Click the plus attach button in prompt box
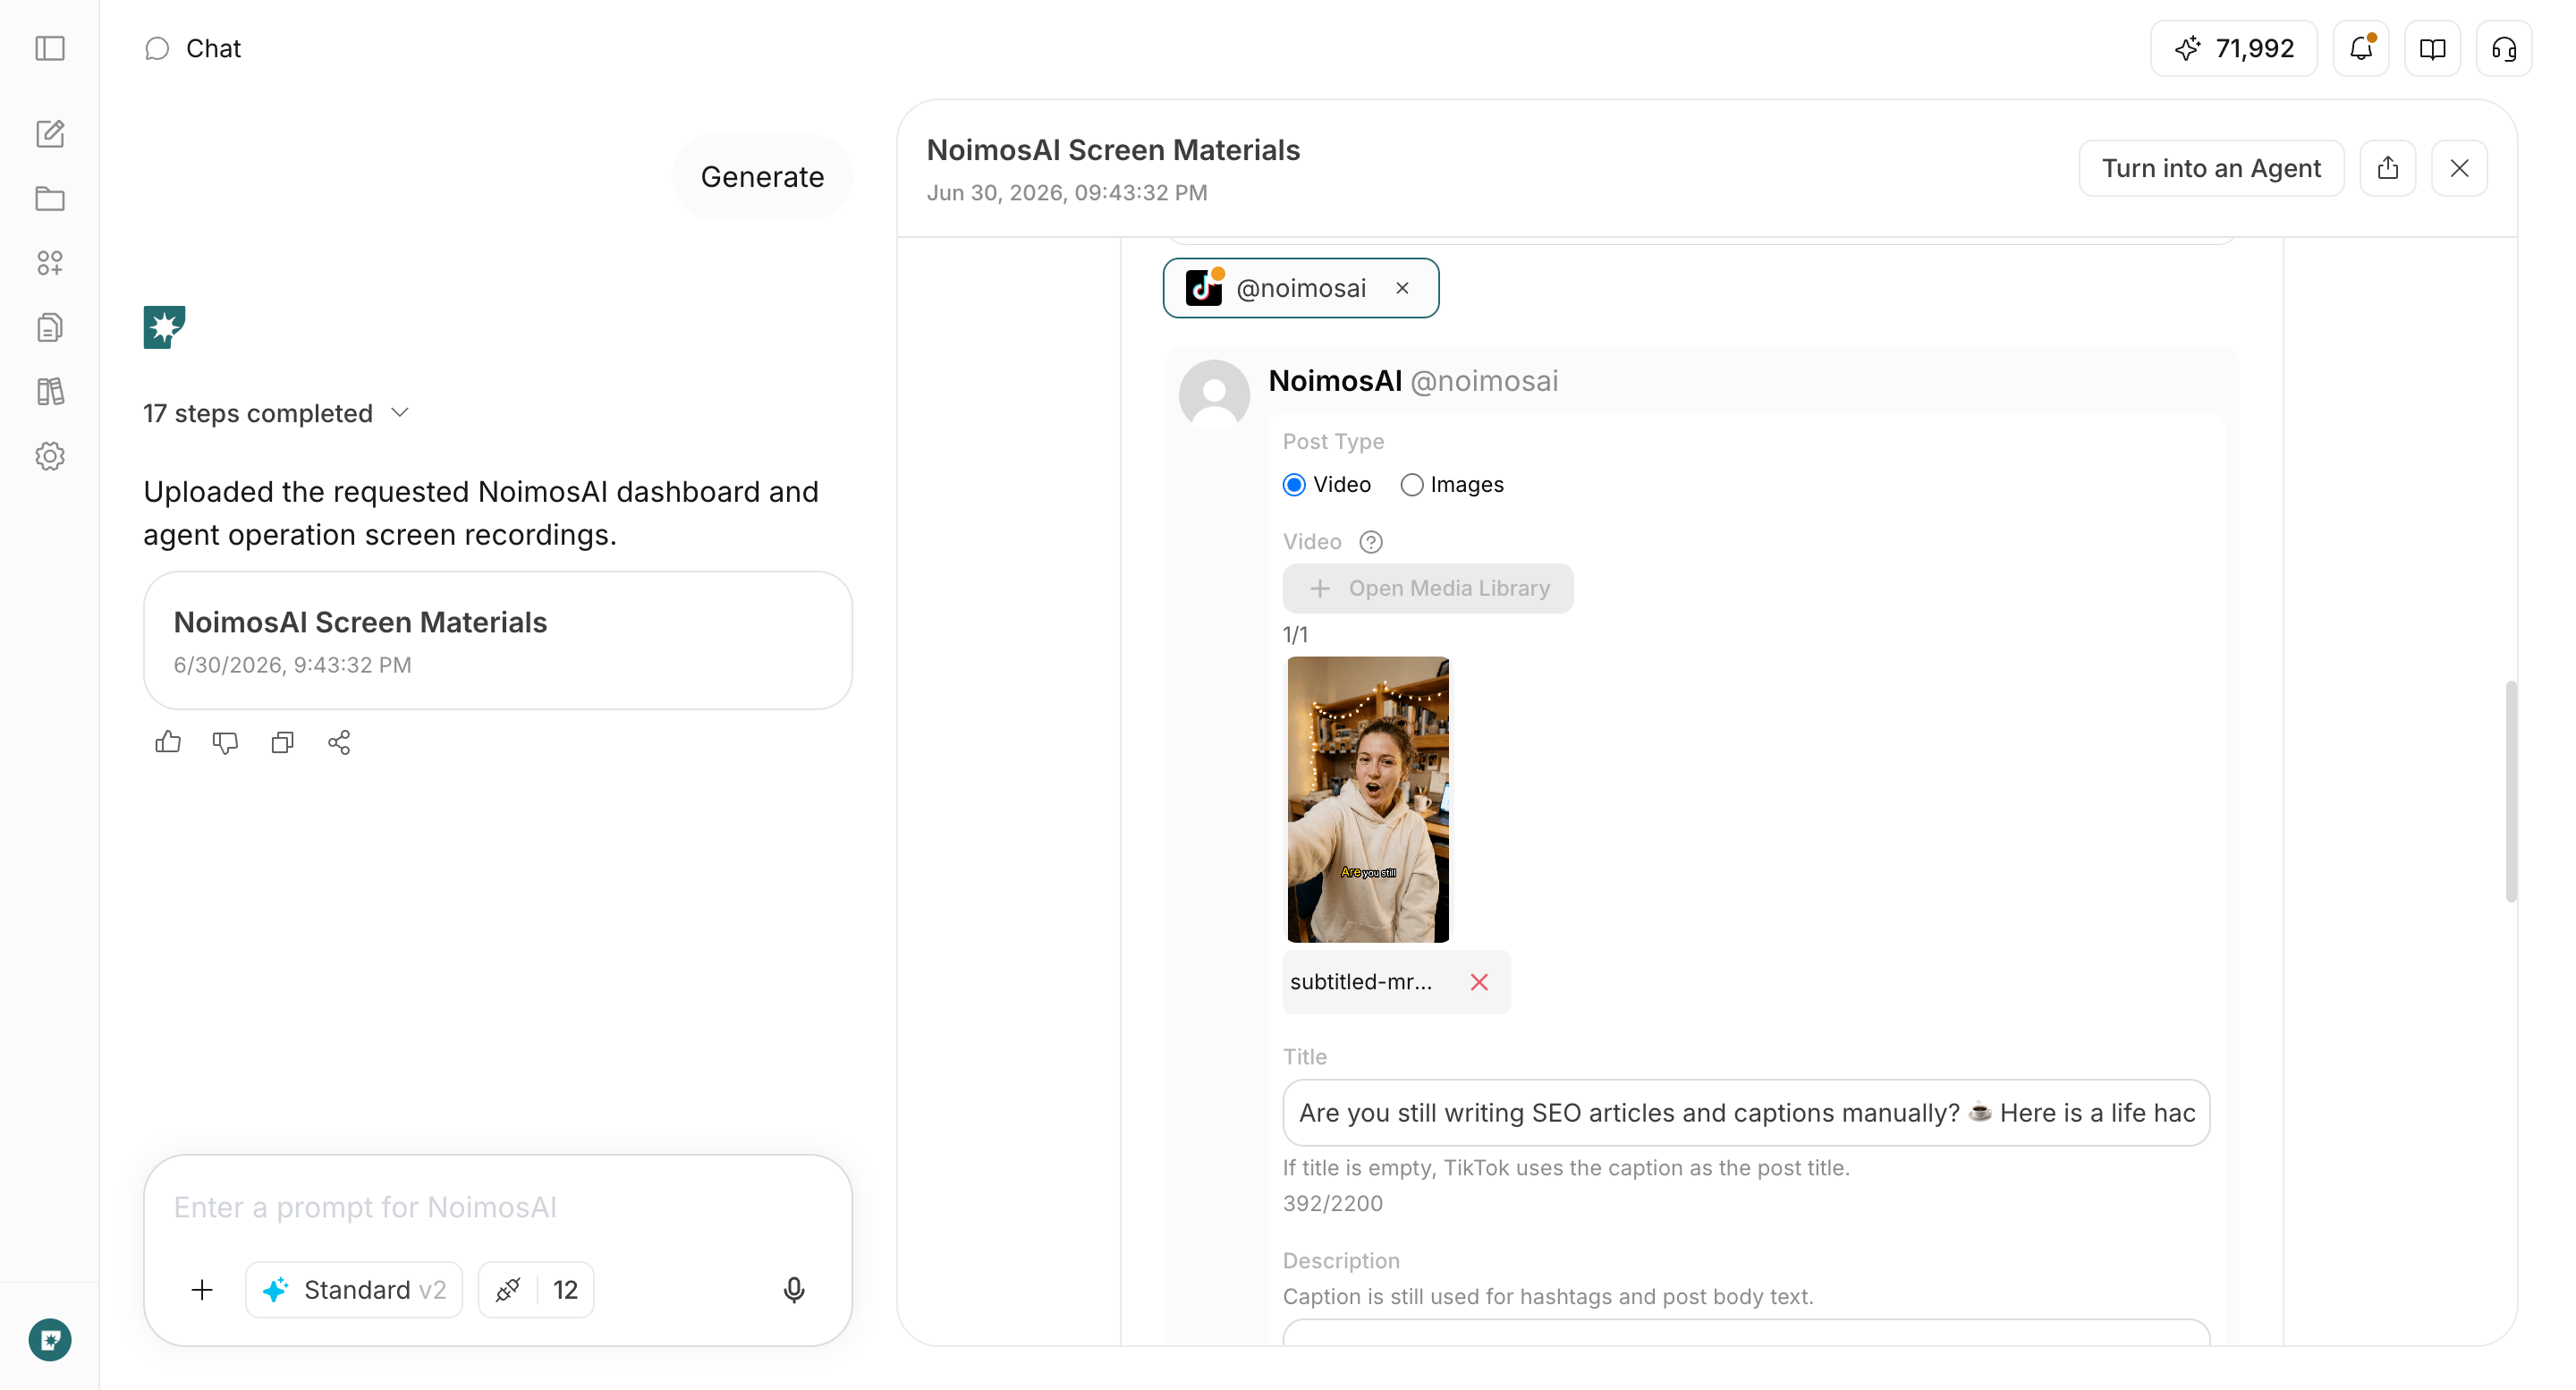Screen dimensions: 2576x1390 pos(202,1290)
